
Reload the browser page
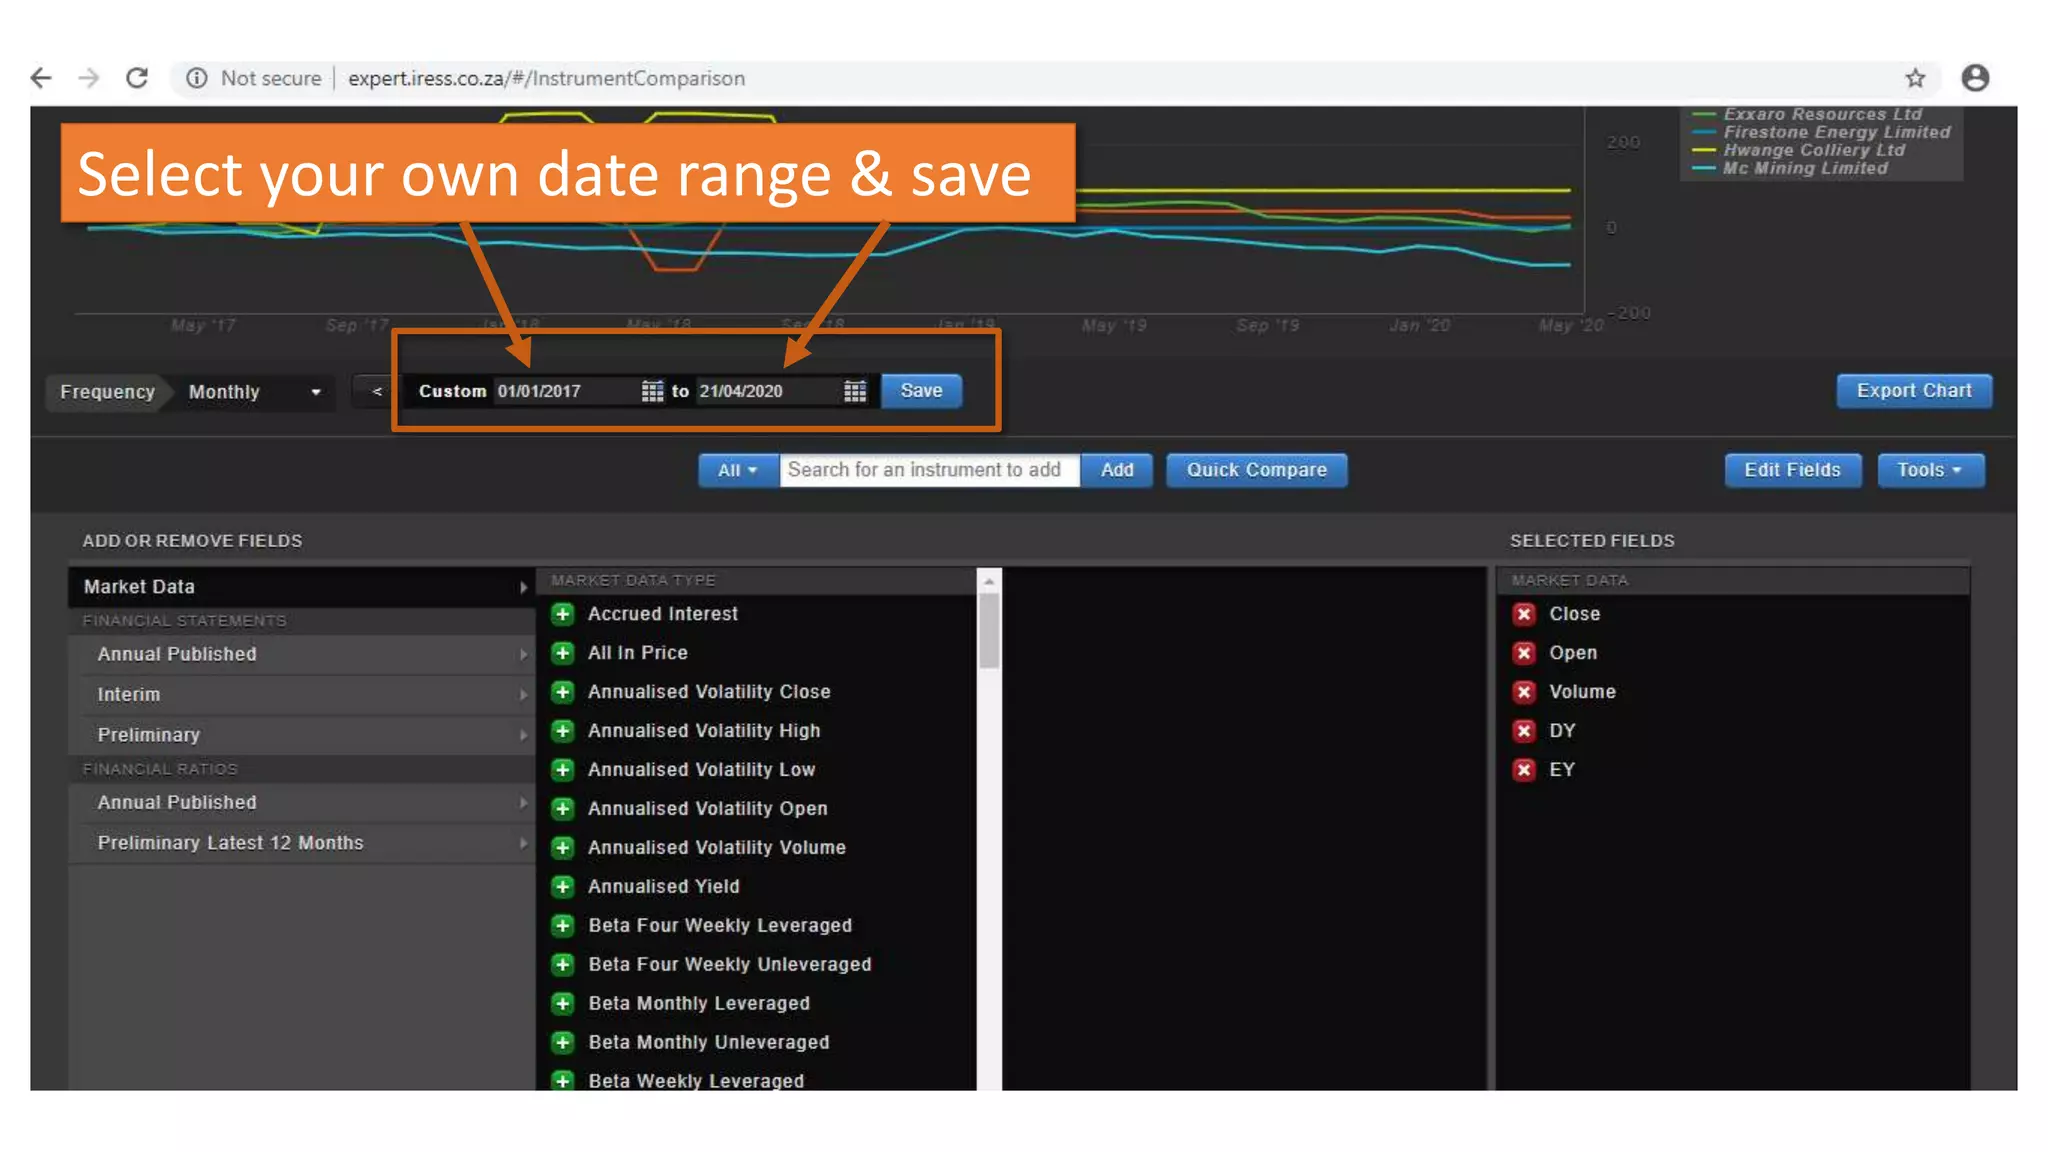click(x=137, y=78)
